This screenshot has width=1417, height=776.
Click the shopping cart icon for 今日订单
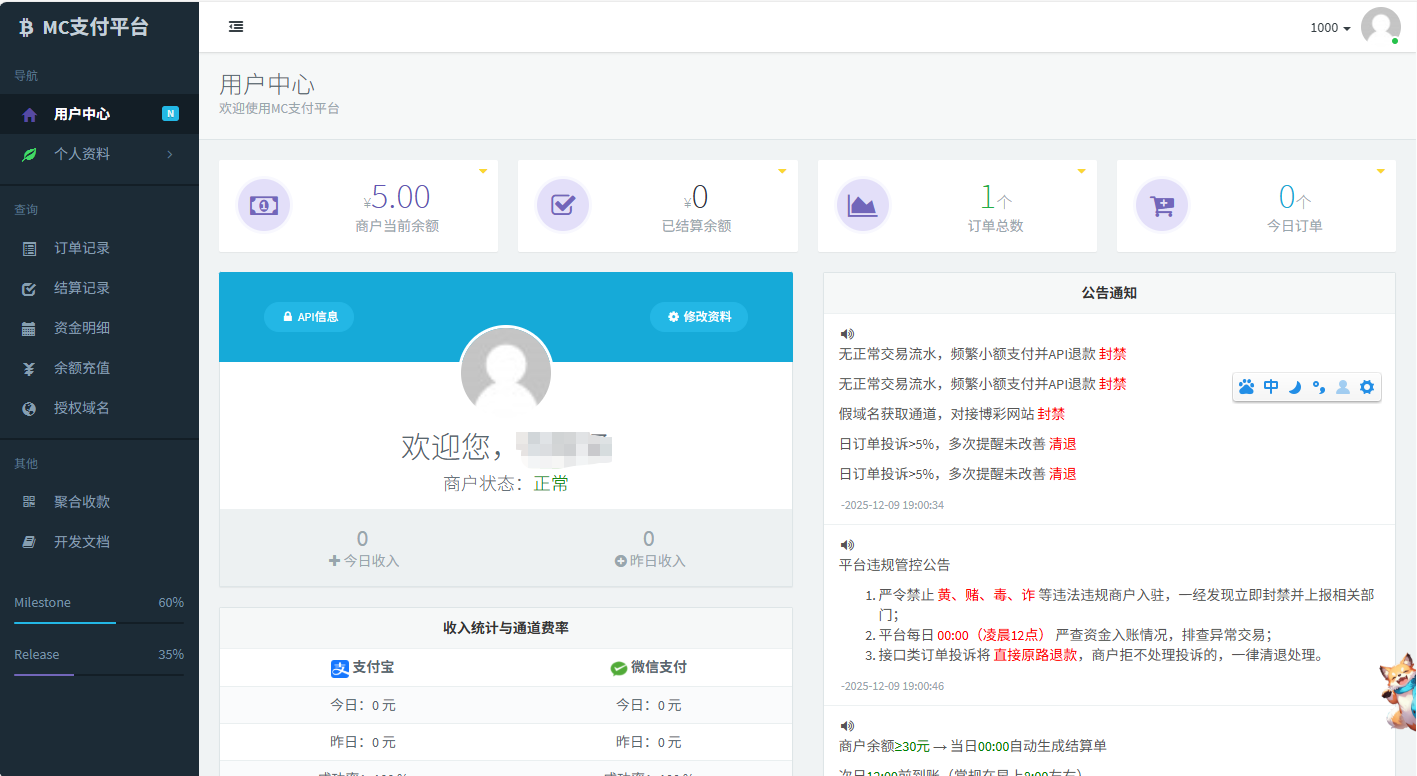[x=1162, y=205]
